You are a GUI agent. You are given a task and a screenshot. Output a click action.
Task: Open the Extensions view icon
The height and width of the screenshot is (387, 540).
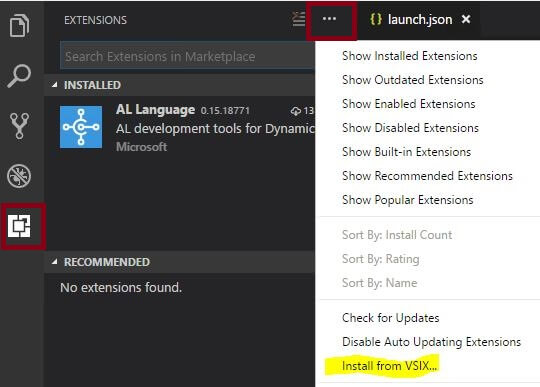[19, 226]
